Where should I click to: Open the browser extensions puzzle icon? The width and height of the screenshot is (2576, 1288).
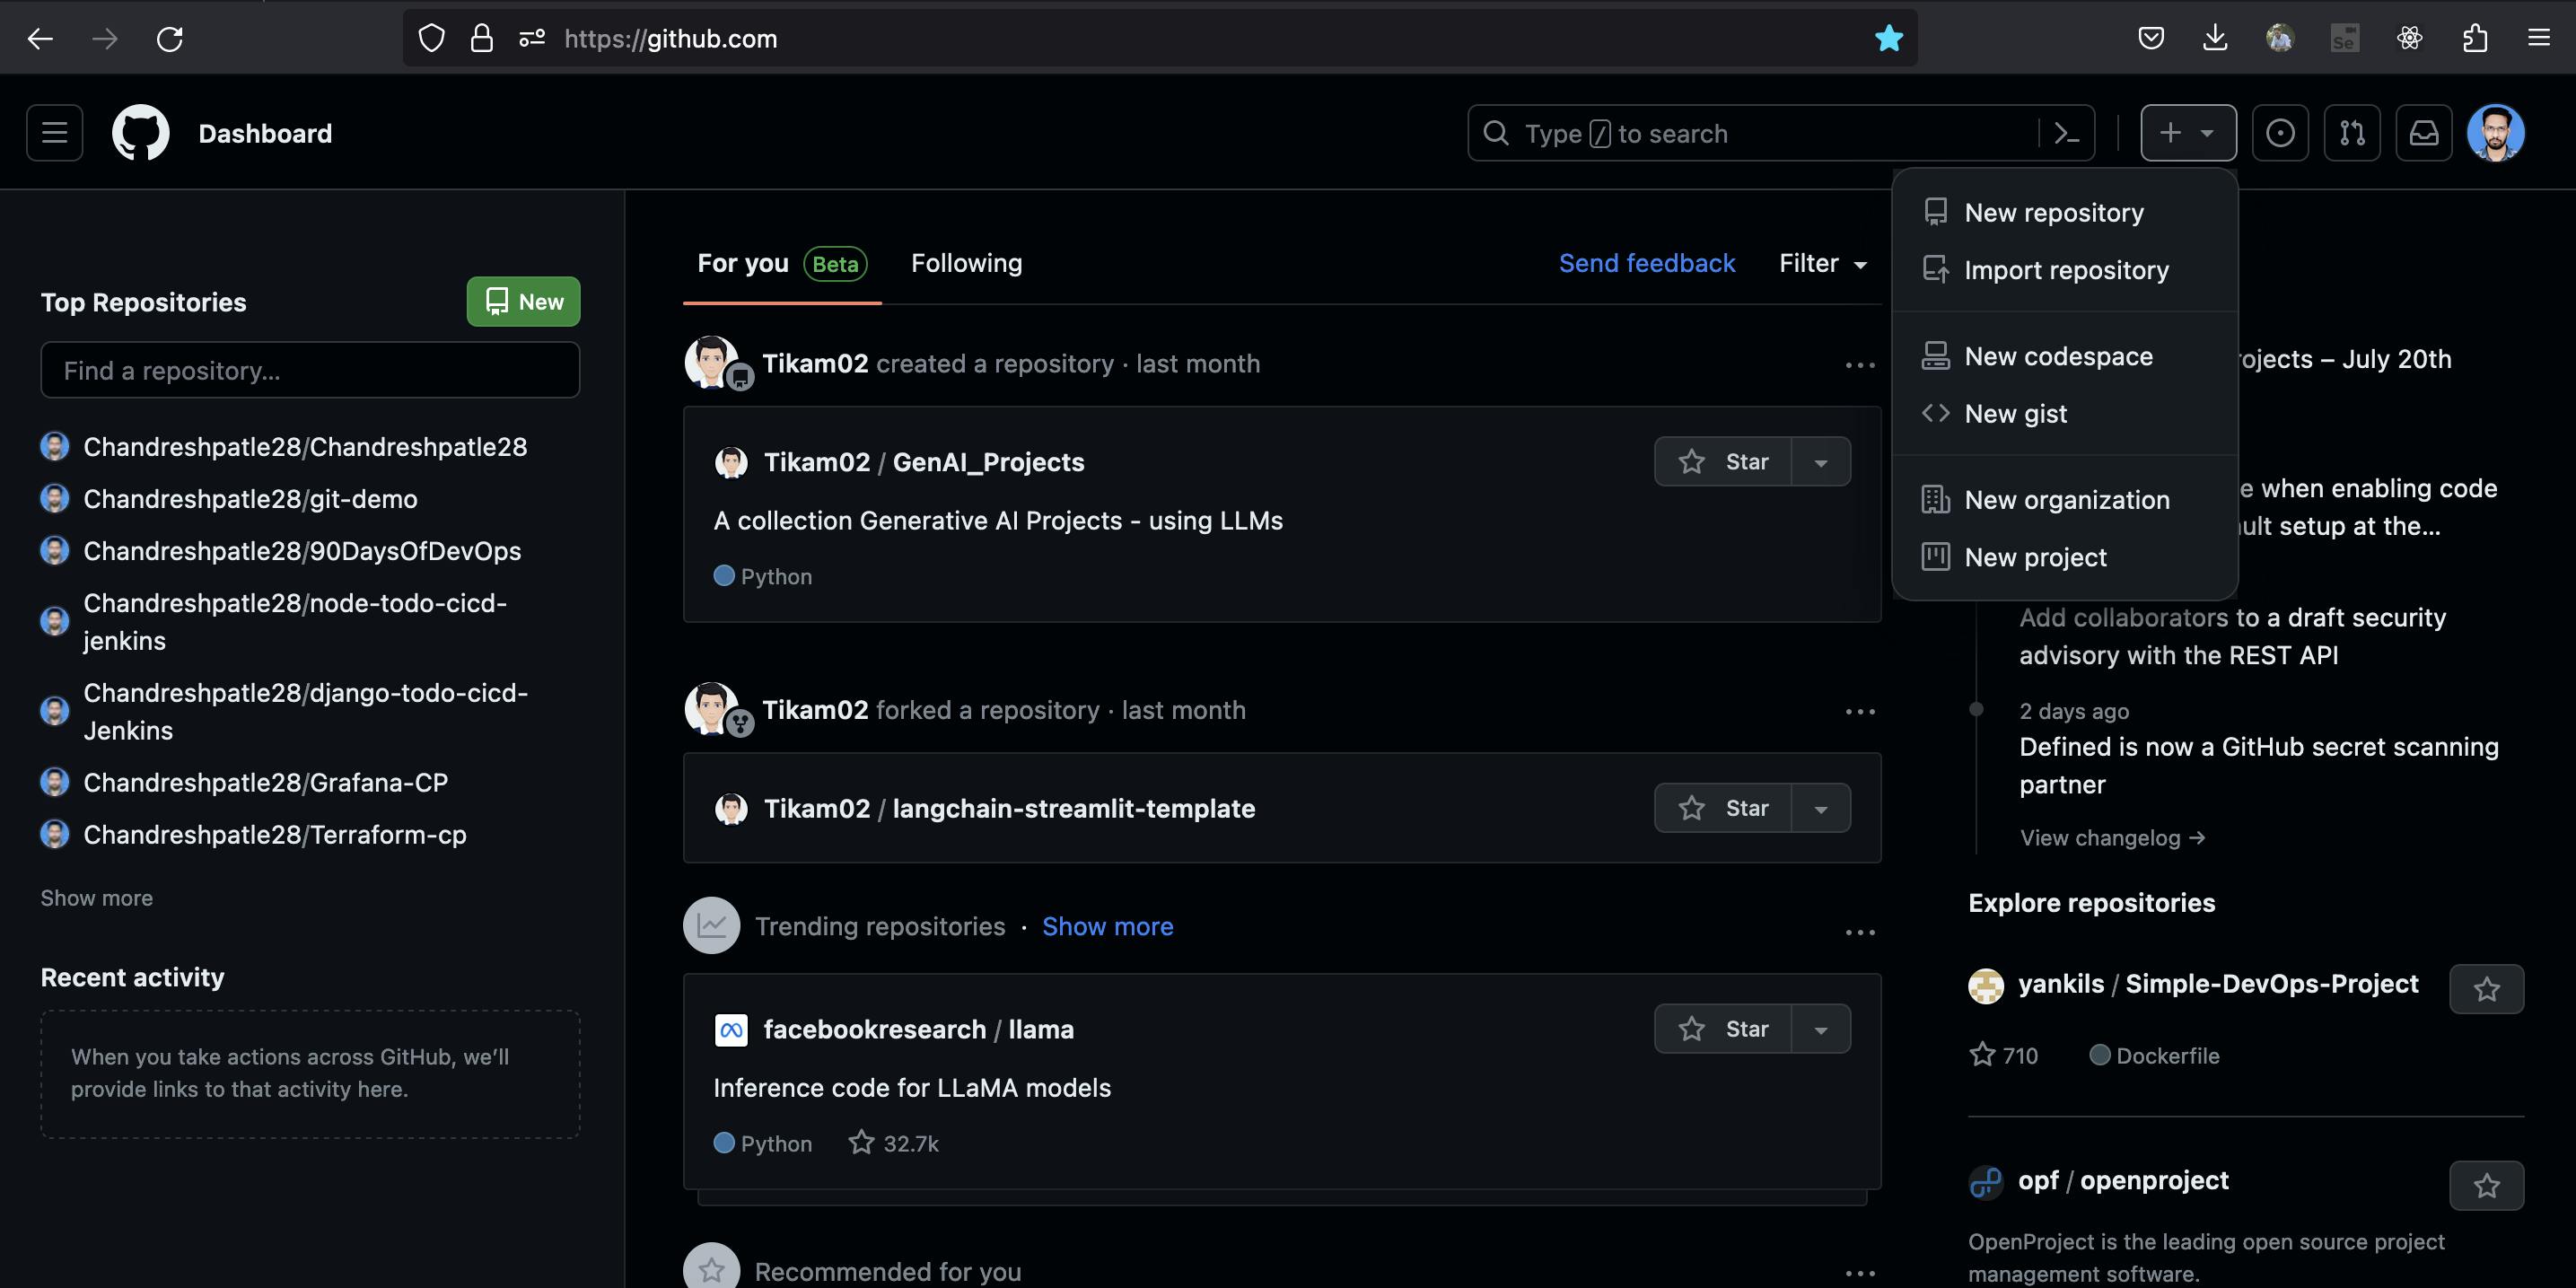point(2475,38)
